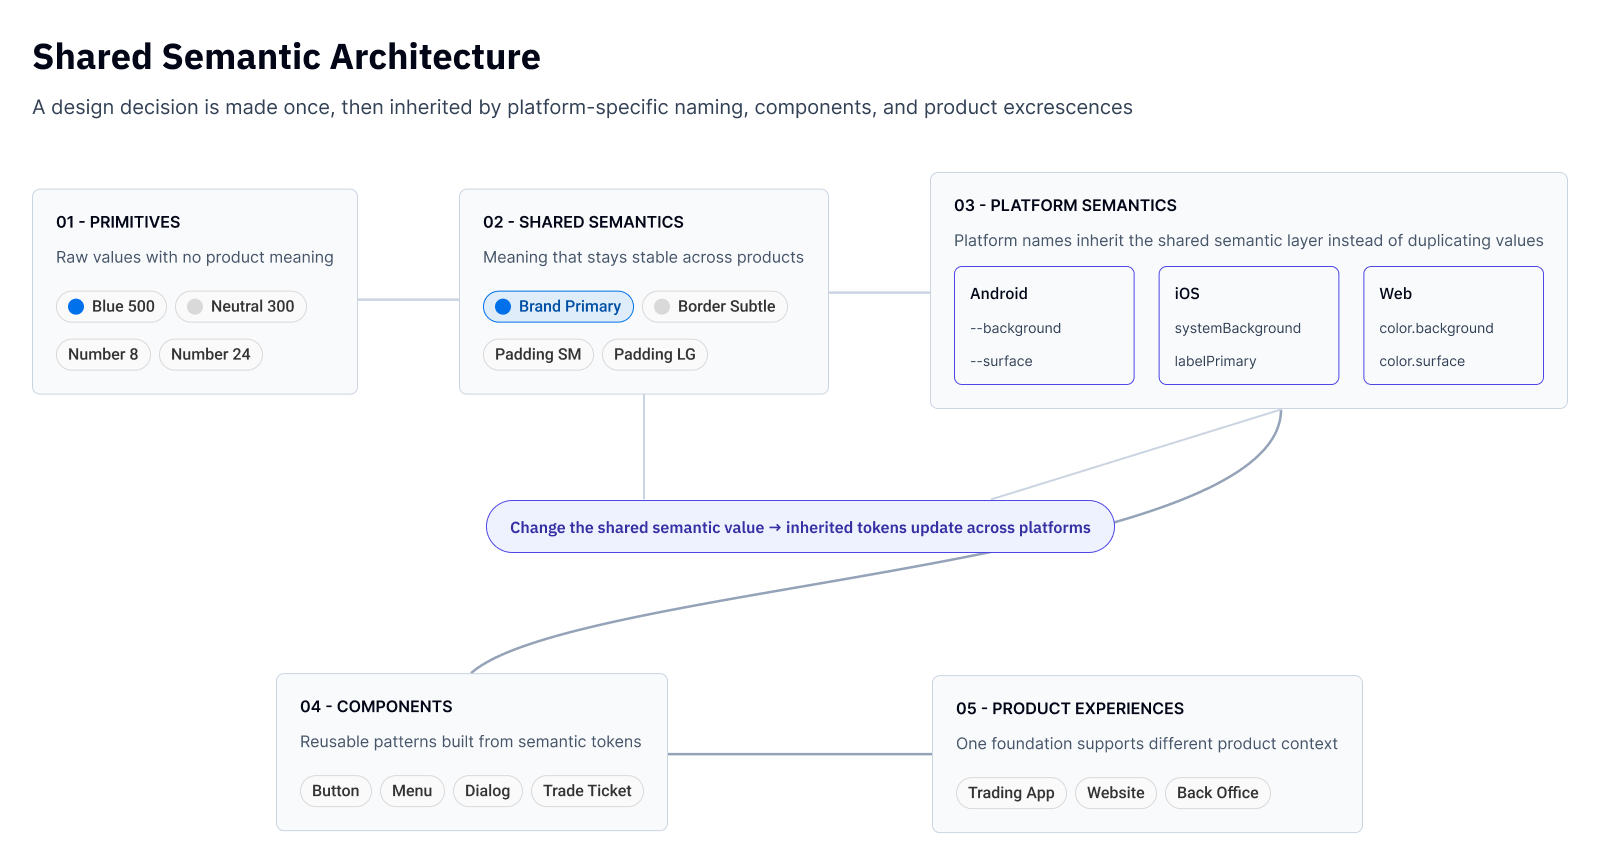Select the Menu component chip

tap(412, 791)
